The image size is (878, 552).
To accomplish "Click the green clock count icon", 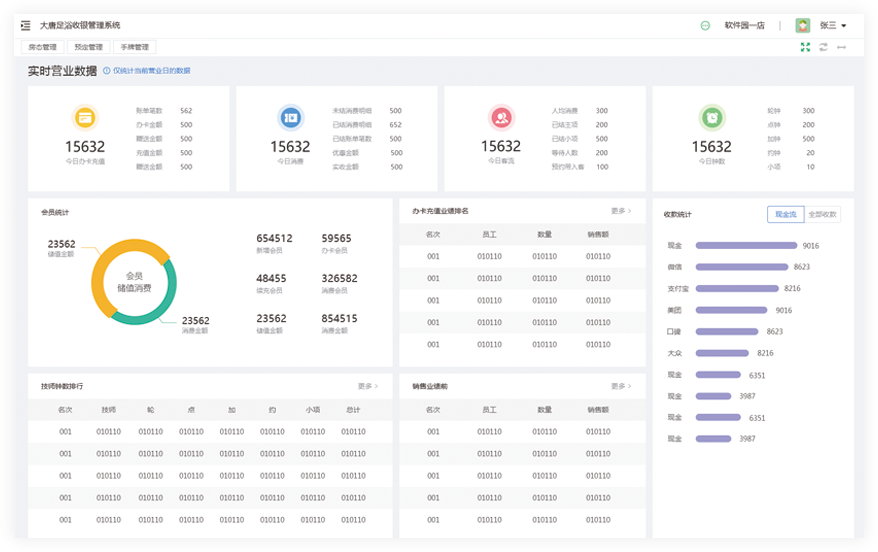I will [711, 117].
